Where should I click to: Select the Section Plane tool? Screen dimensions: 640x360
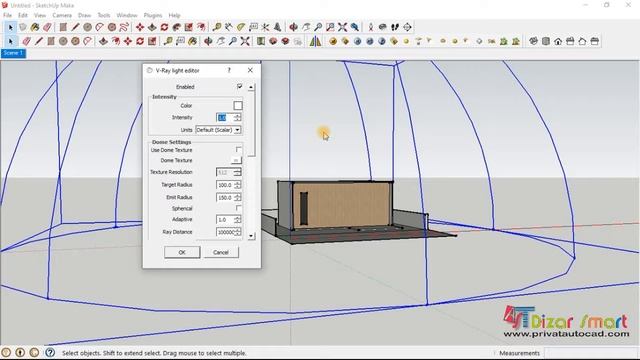[407, 27]
